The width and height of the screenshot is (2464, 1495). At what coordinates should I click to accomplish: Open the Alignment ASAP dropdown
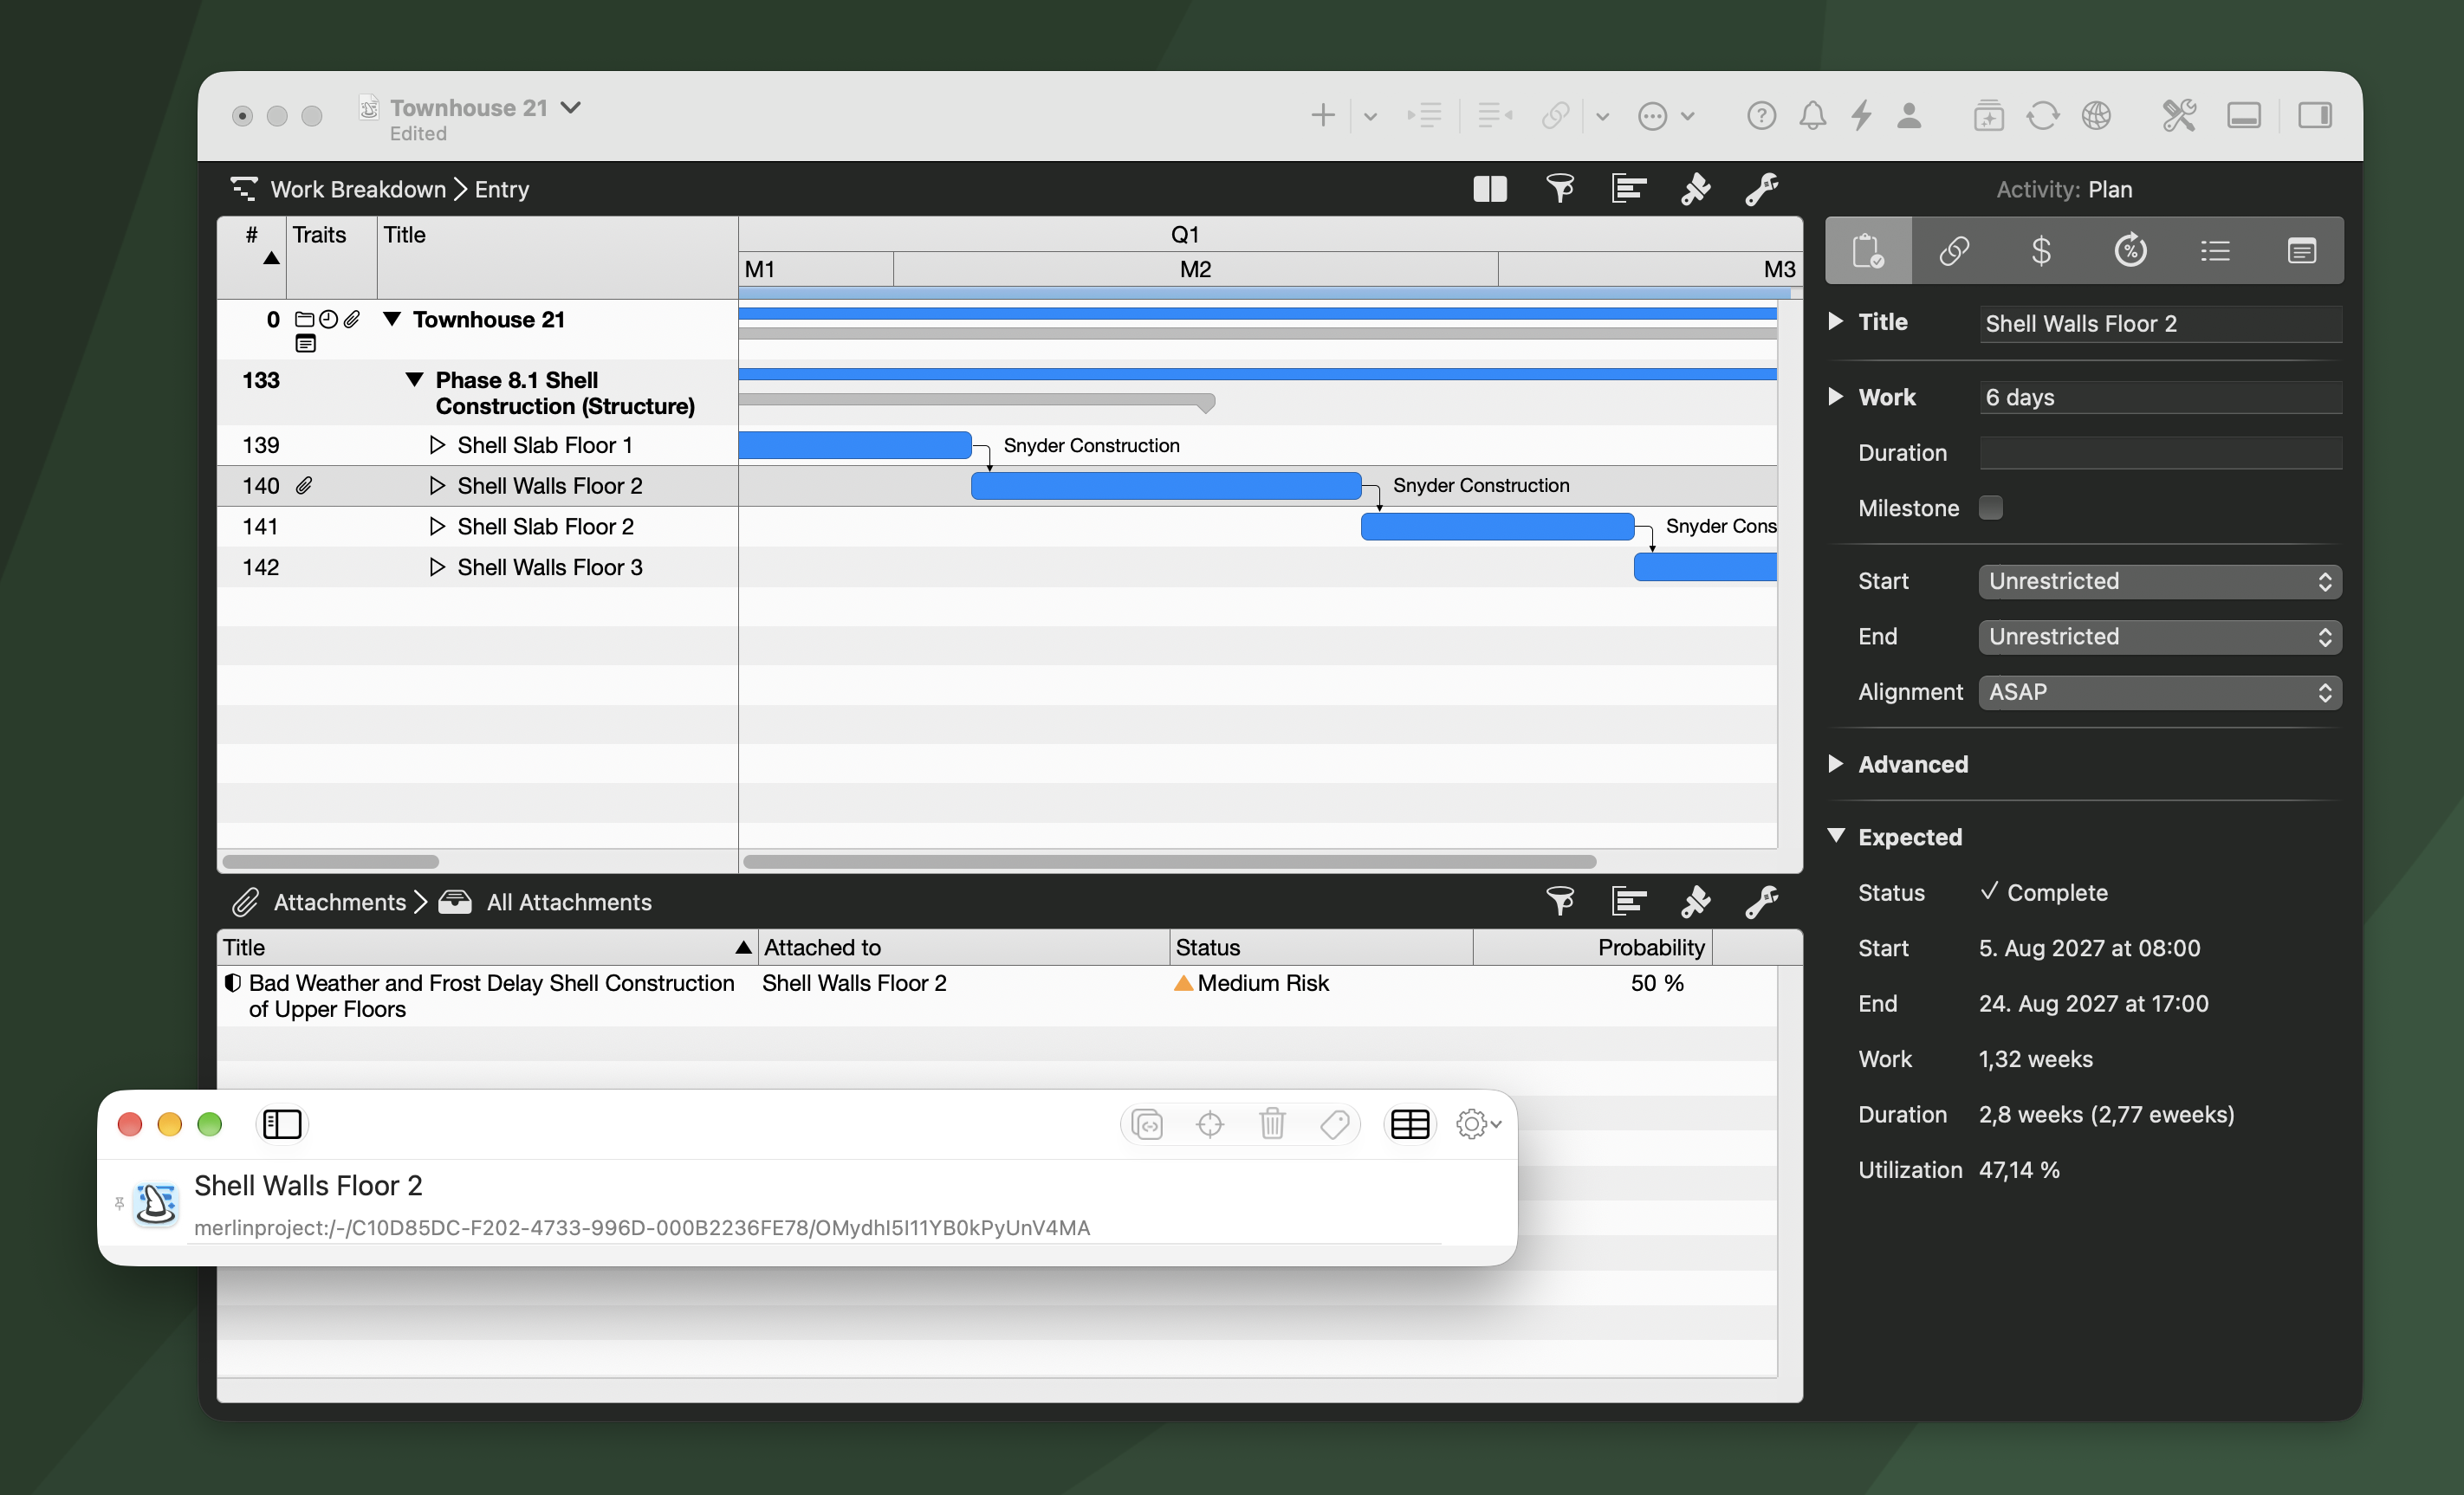2159,692
